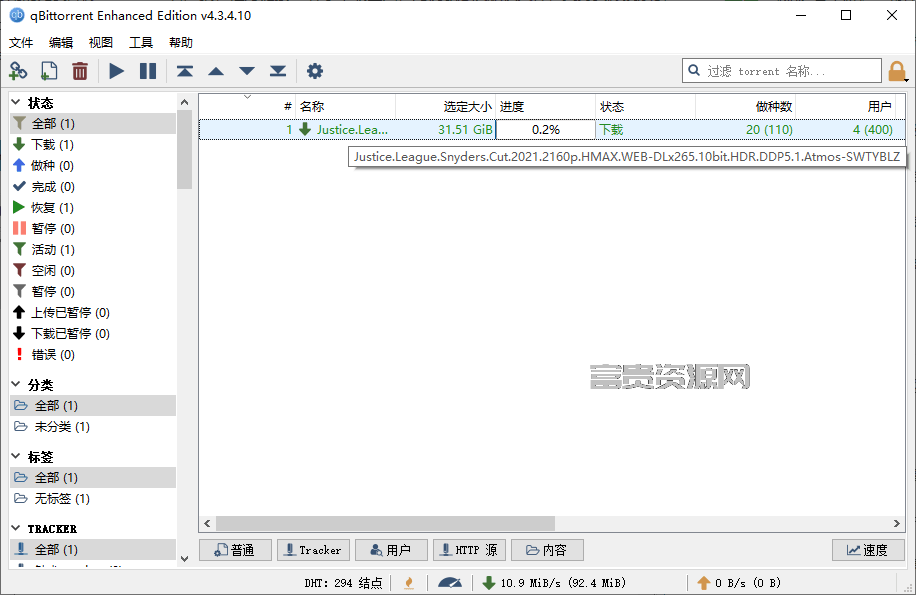916x595 pixels.
Task: Select 全部 (1) under 状态
Action: (x=93, y=124)
